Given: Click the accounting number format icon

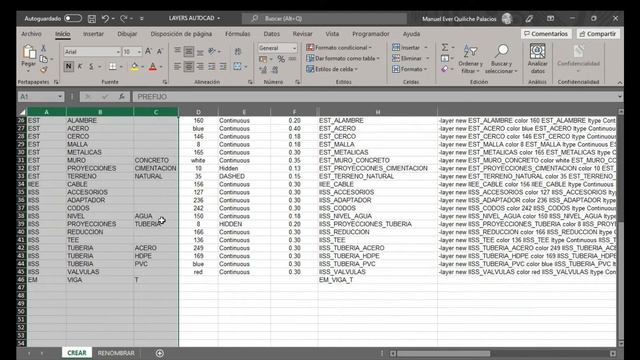Looking at the screenshot, I should click(x=263, y=59).
